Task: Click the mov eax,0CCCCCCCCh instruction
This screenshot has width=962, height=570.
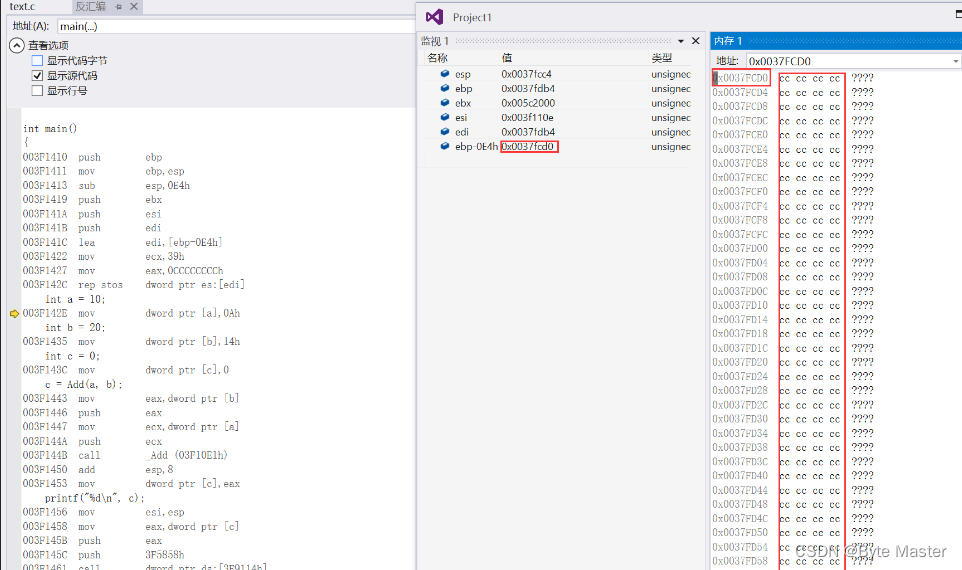Action: [123, 271]
